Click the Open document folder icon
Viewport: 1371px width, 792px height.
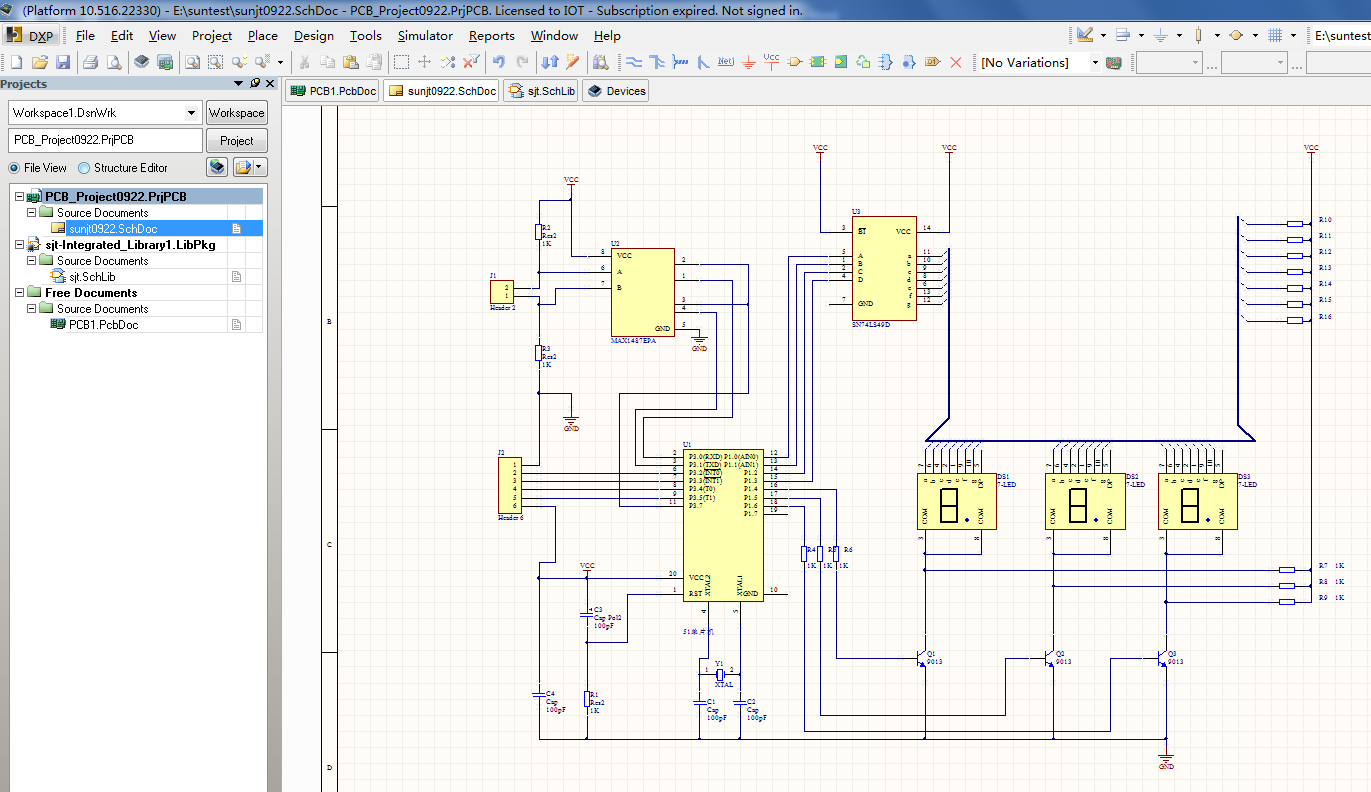tap(39, 62)
